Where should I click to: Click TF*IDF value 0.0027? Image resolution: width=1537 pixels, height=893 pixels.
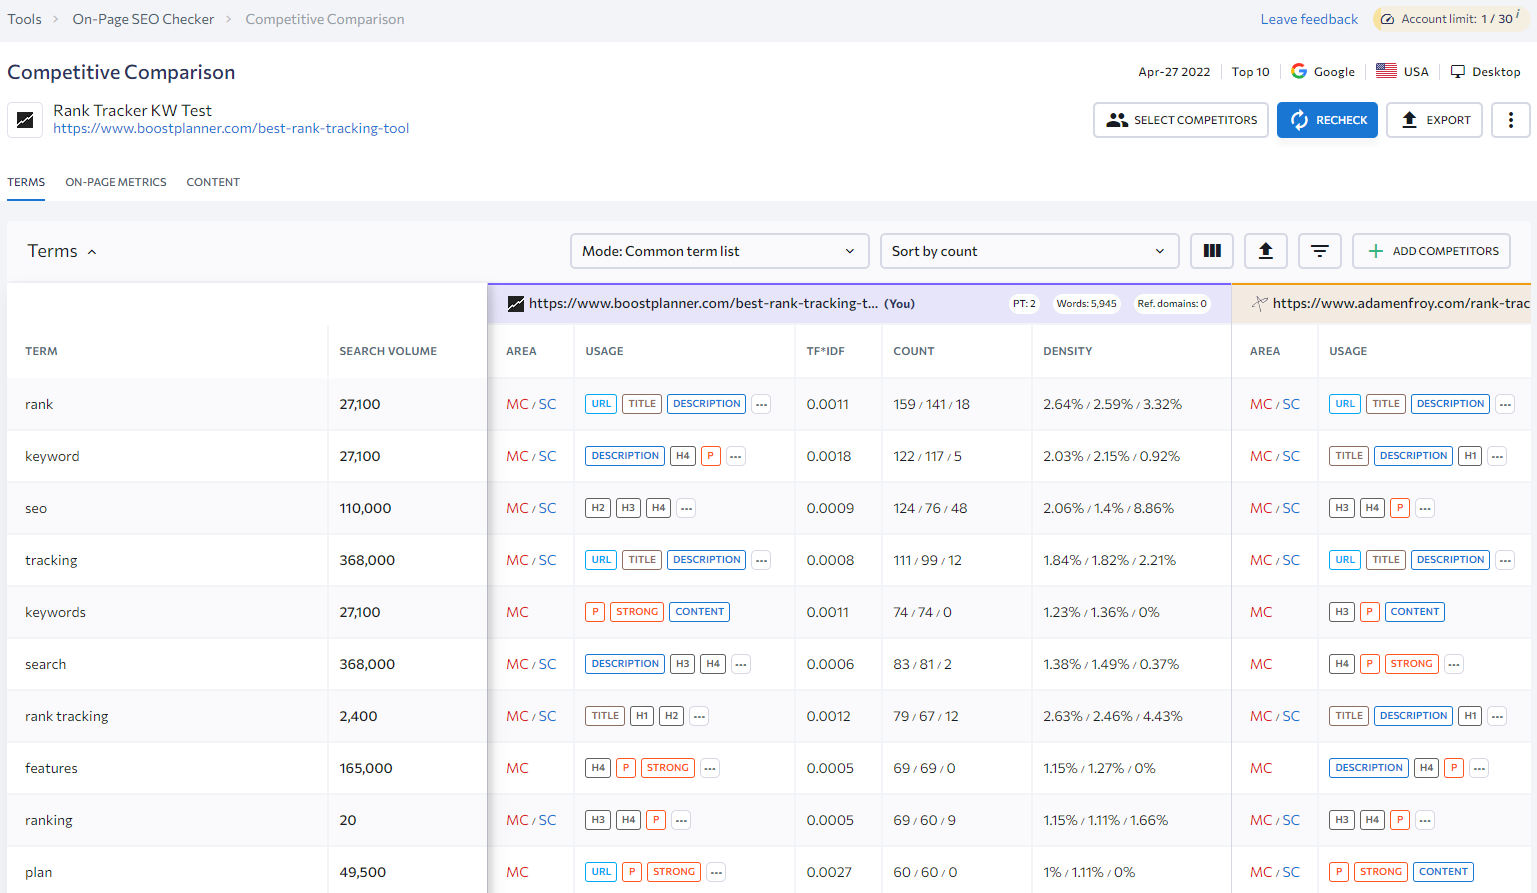tap(829, 872)
